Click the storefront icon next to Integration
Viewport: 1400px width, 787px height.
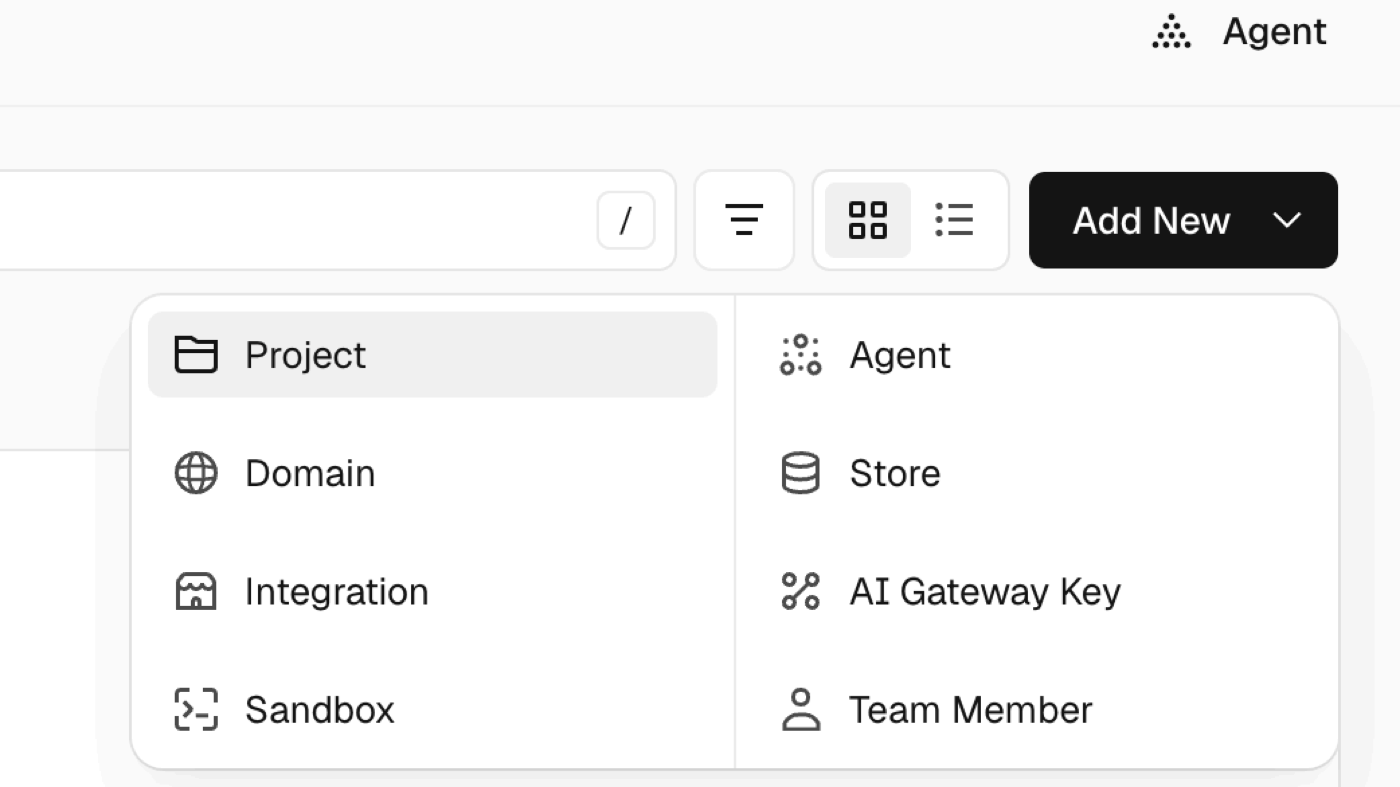196,591
